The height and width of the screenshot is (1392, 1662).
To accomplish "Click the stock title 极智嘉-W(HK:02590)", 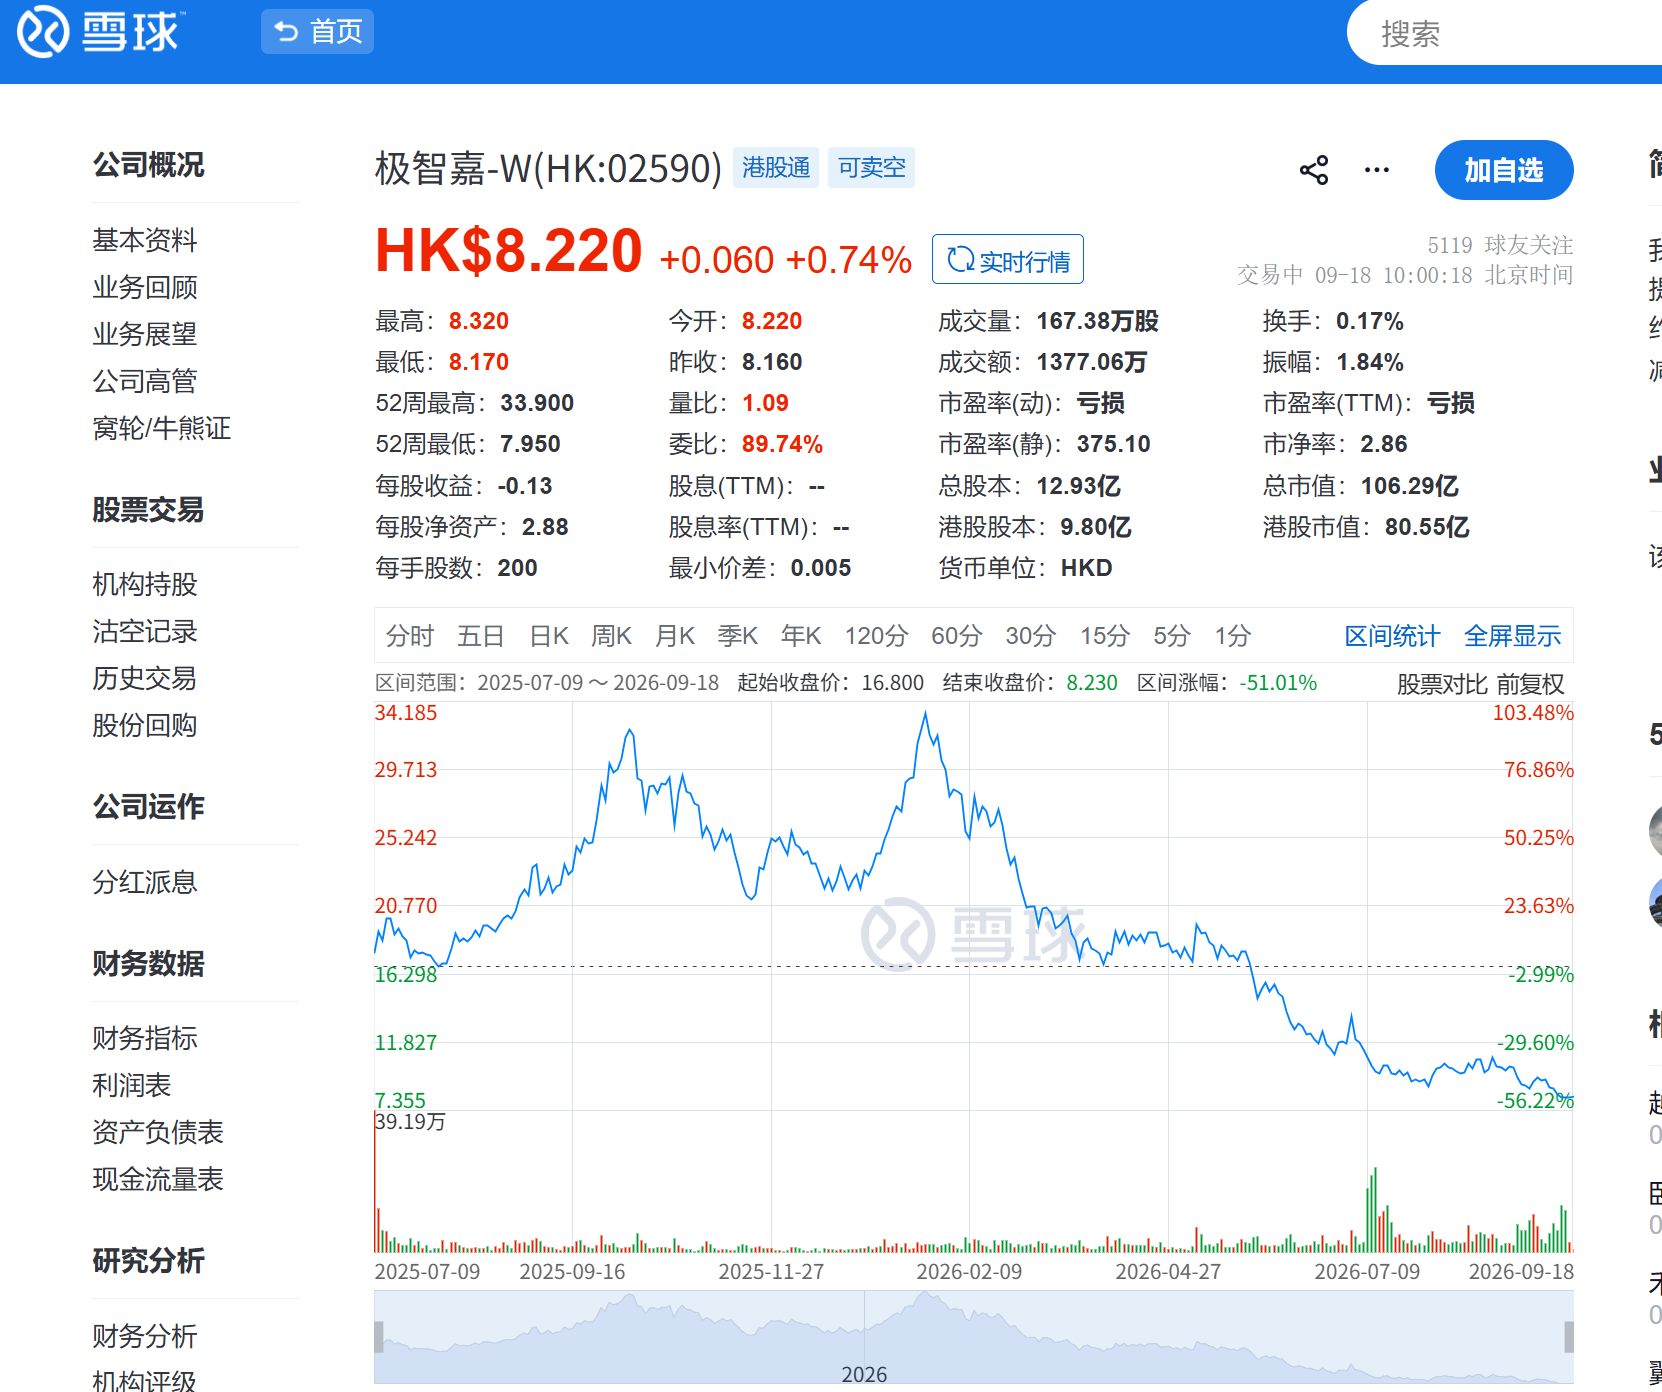I will (x=548, y=168).
